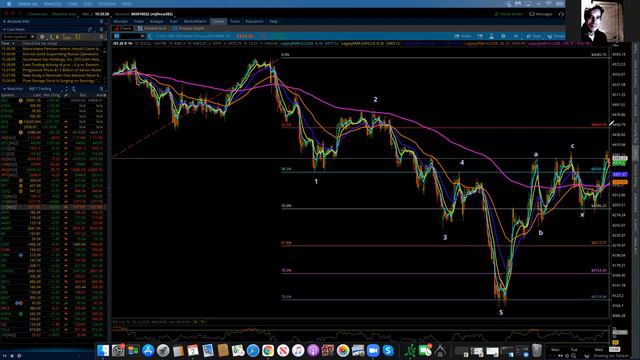Open the chart settings gear icon
The image size is (640, 360).
[x=503, y=36]
